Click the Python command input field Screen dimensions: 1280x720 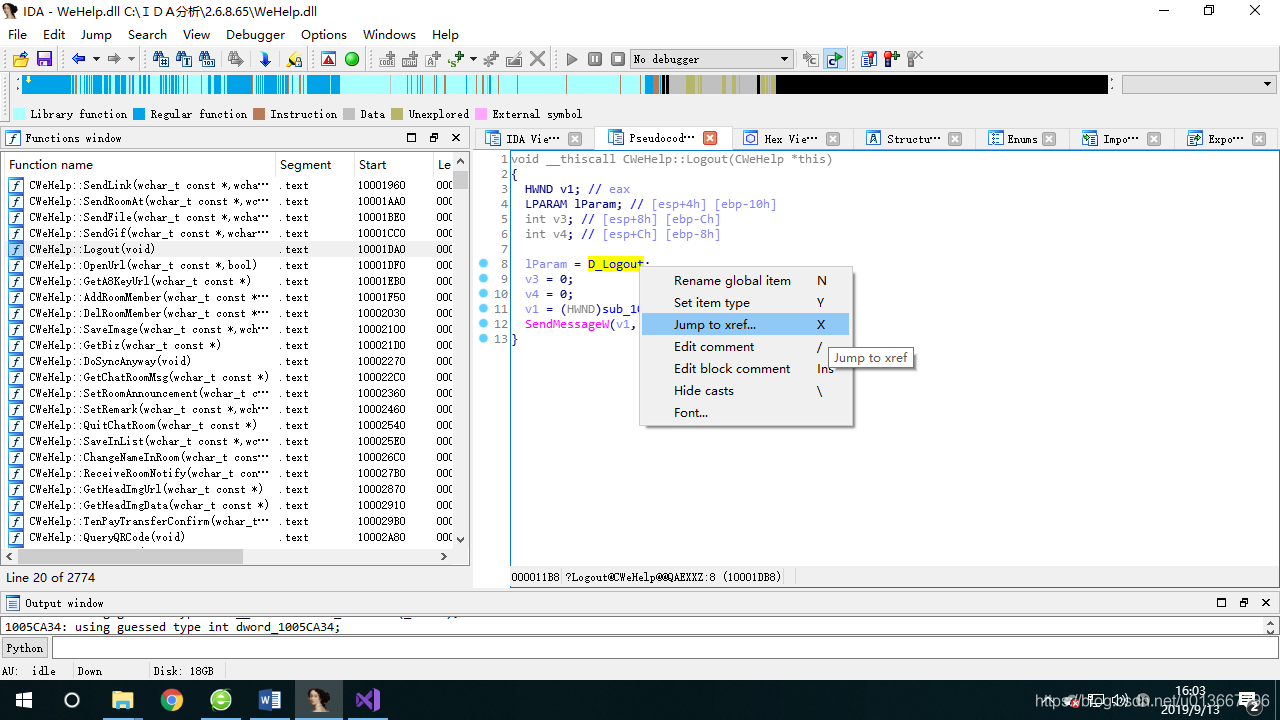click(x=664, y=648)
